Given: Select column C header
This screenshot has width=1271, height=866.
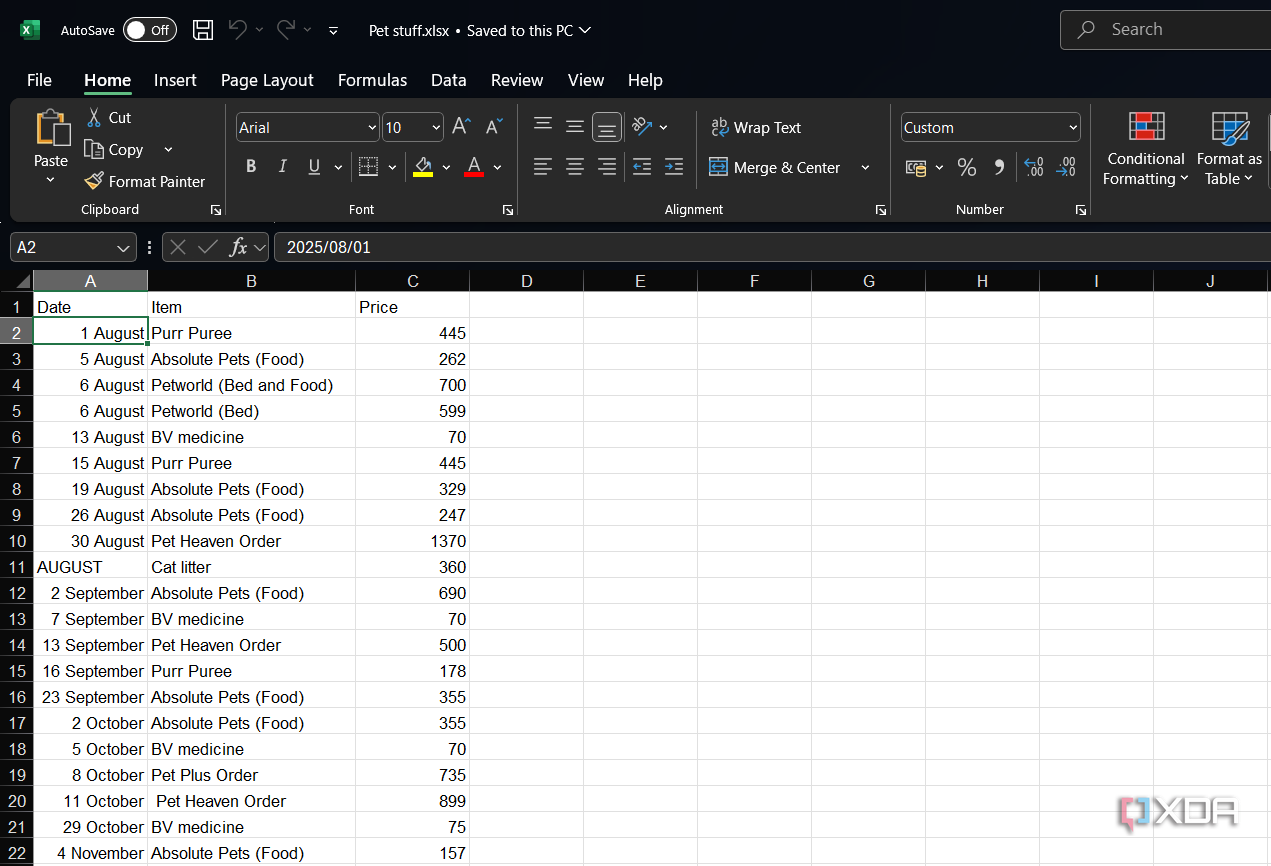Looking at the screenshot, I should (413, 281).
